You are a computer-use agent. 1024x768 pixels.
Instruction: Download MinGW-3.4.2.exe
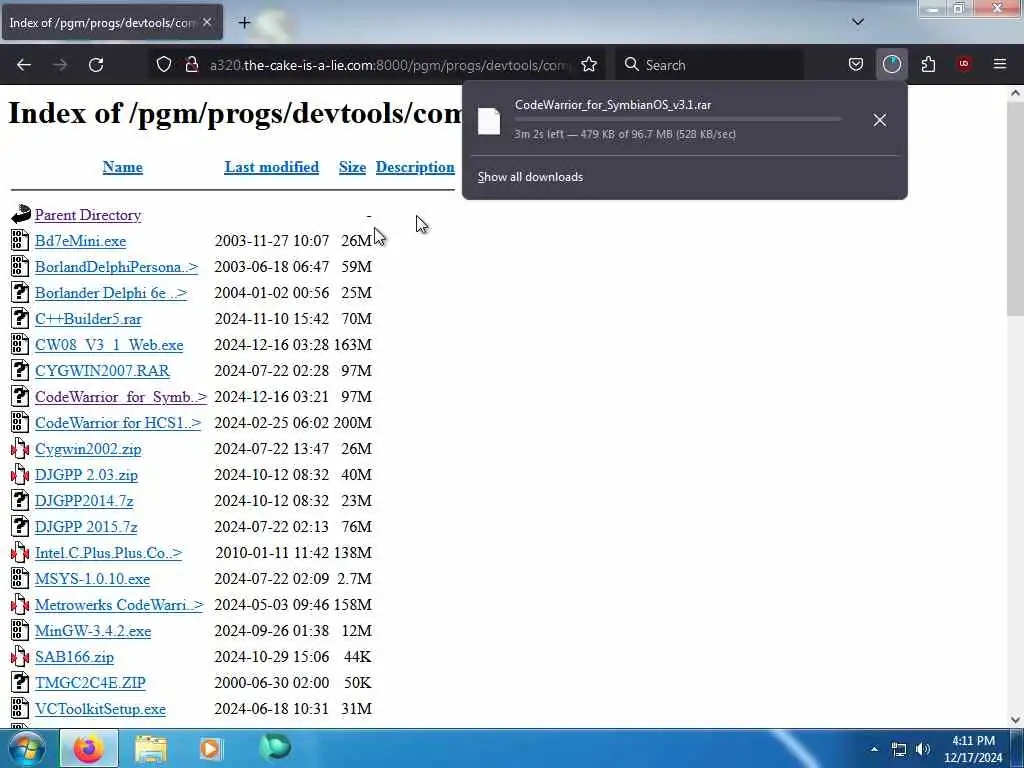click(93, 631)
